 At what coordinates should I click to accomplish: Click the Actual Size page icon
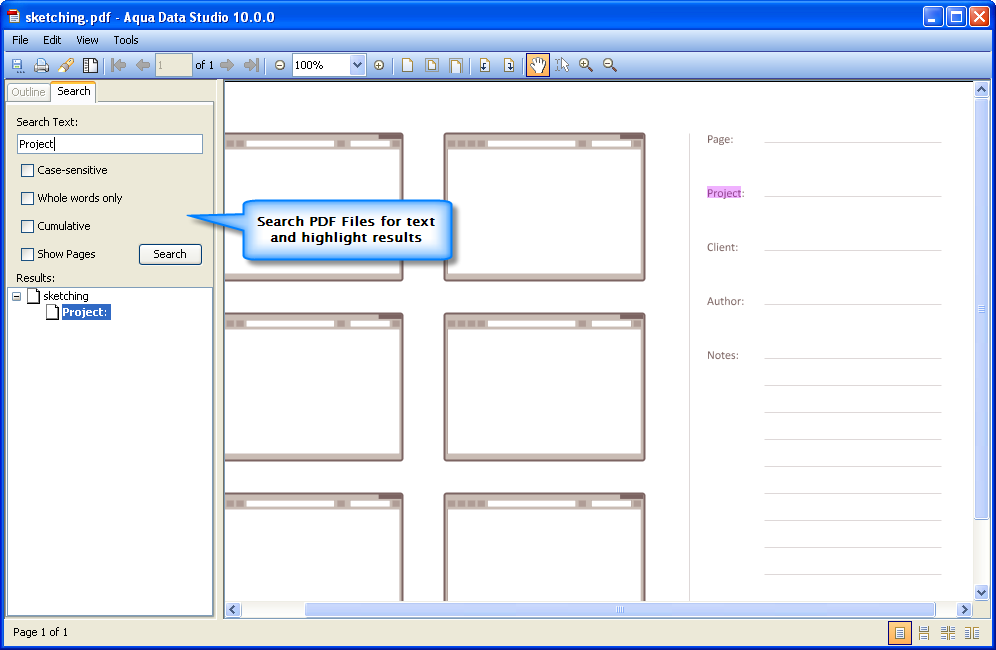pos(408,65)
